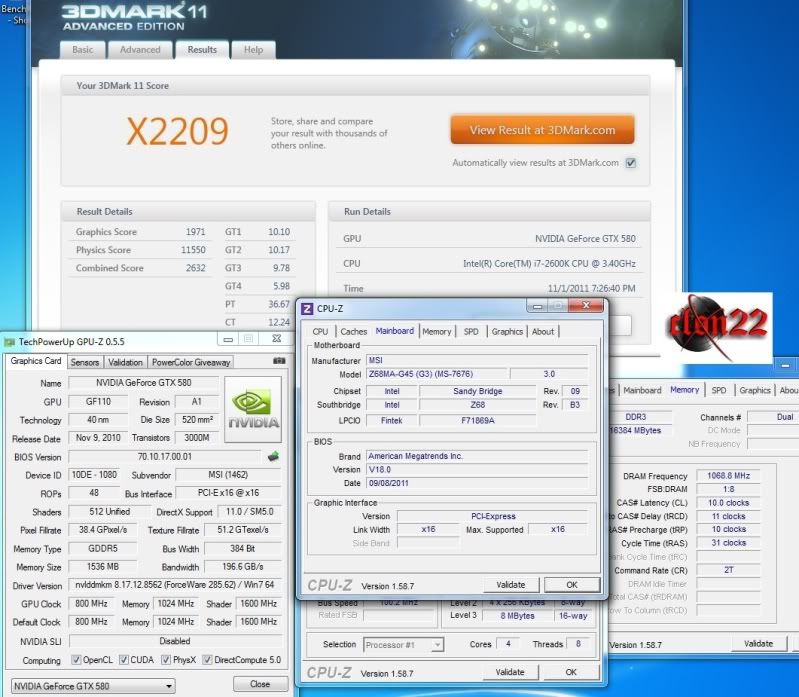Click the DRAM Frequency 1068.8 MHz value
This screenshot has height=697, width=799.
(x=728, y=475)
